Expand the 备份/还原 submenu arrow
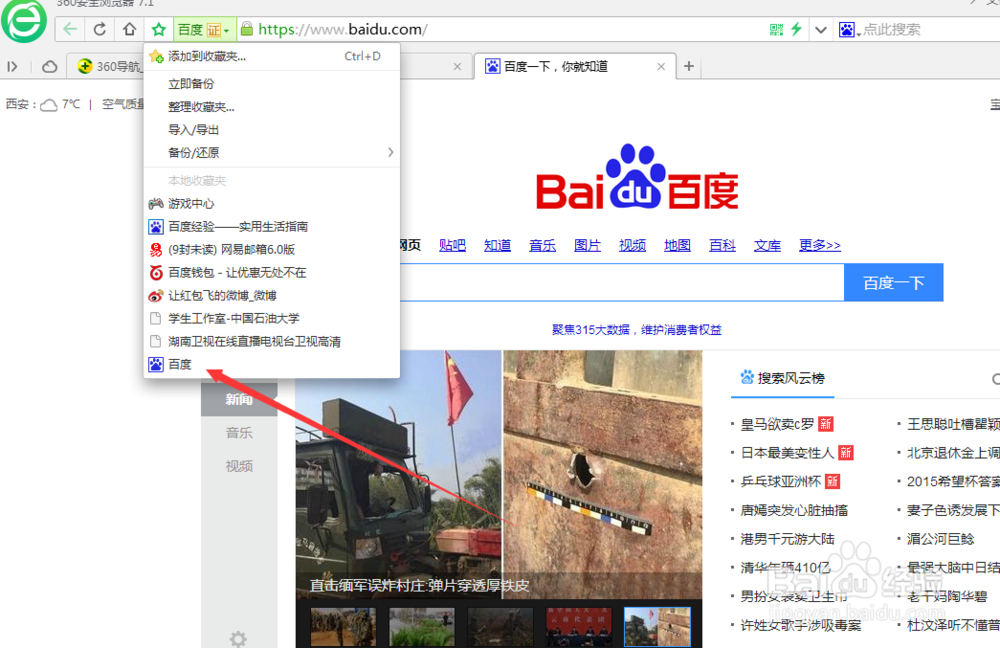Viewport: 1000px width, 648px height. click(x=390, y=152)
